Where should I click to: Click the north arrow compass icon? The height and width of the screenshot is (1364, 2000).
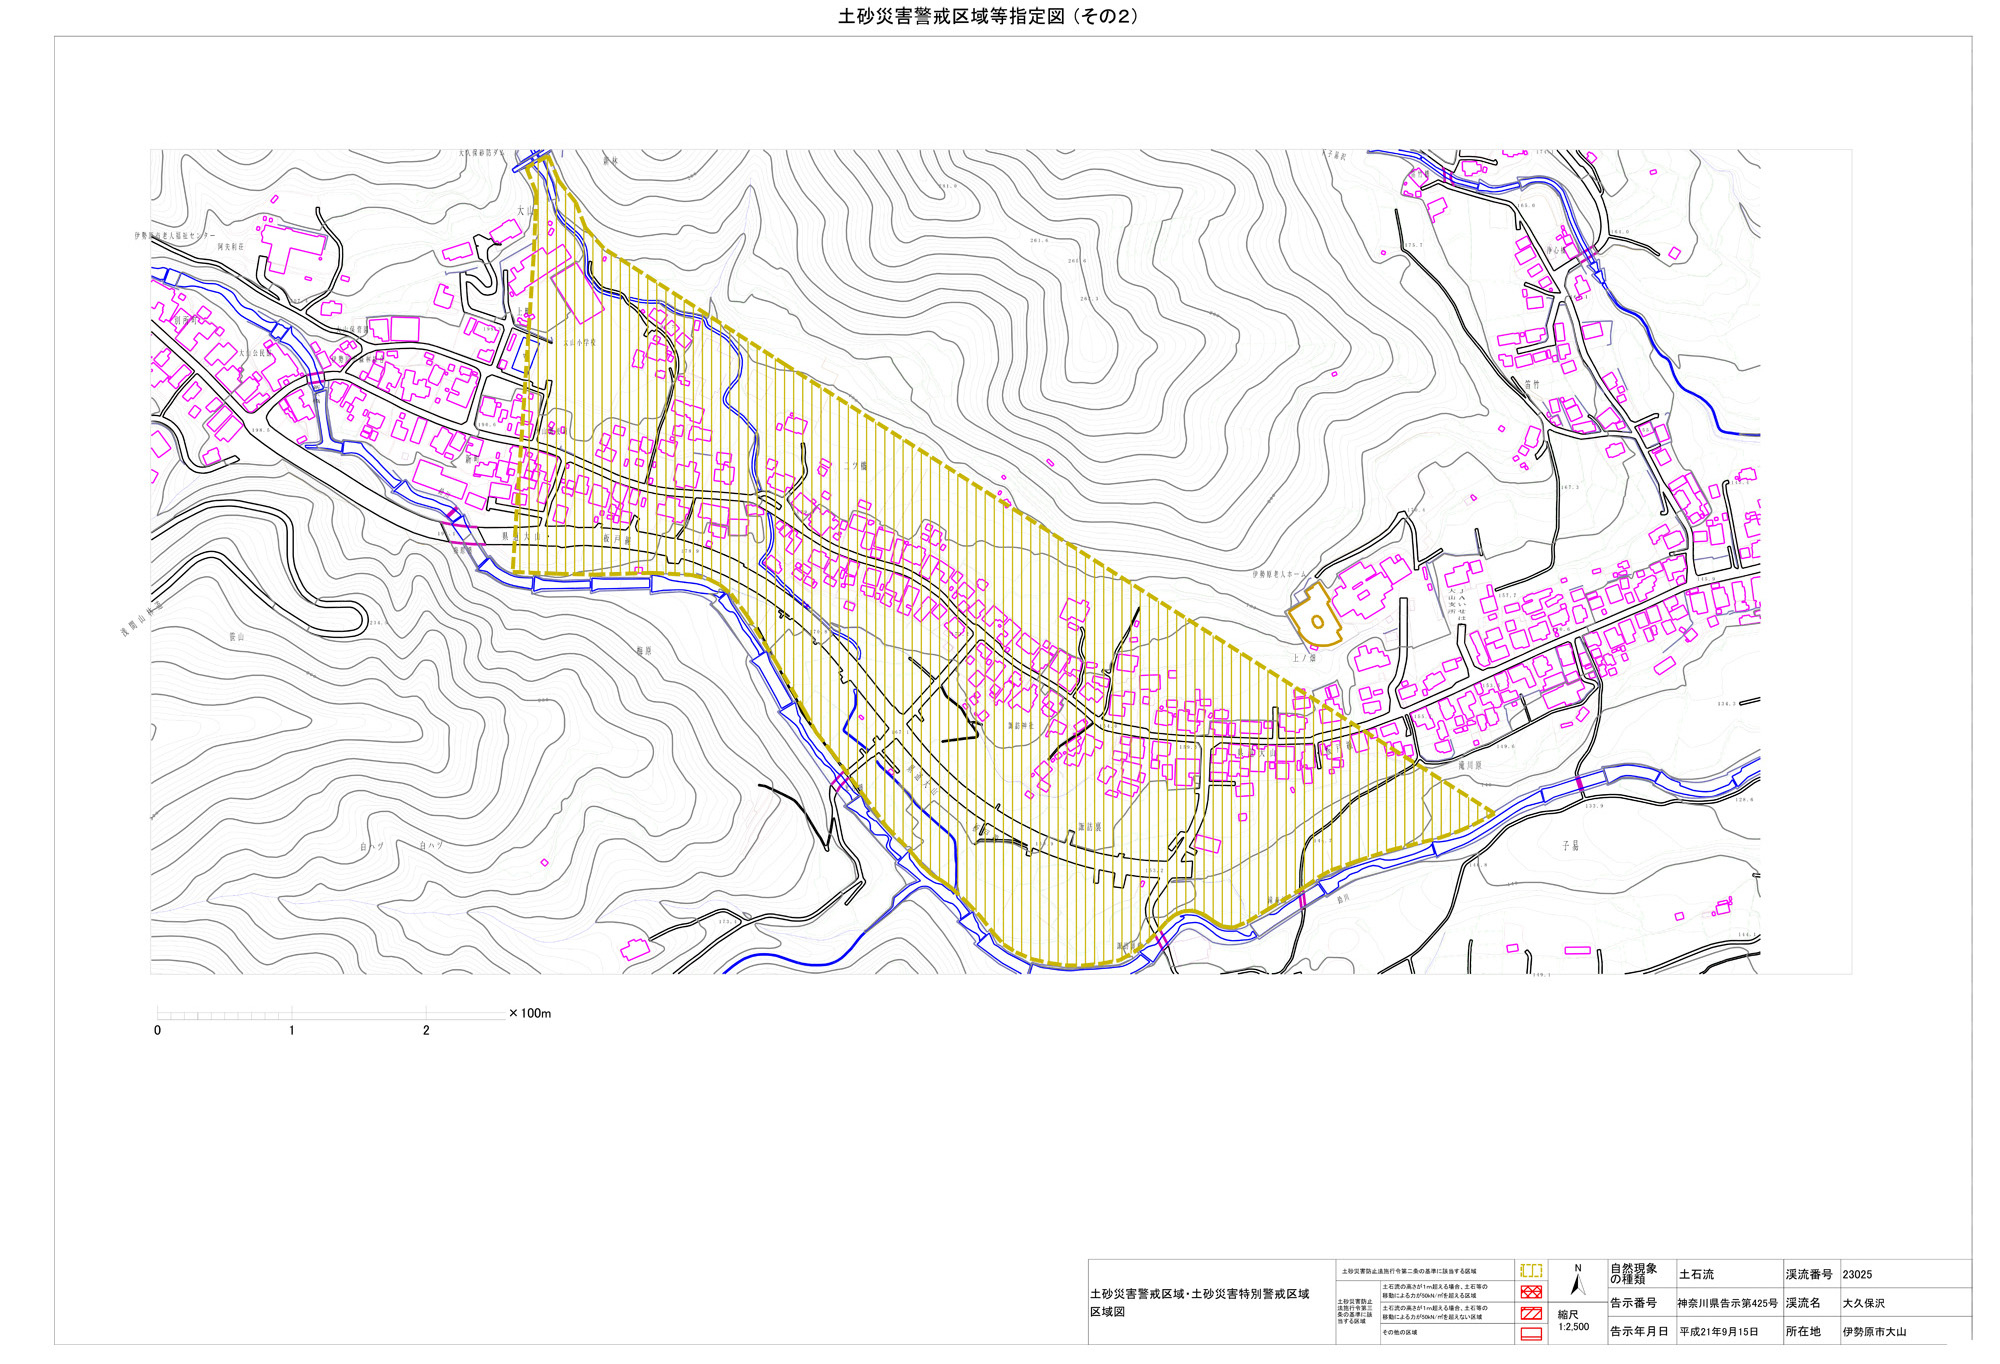1577,1283
